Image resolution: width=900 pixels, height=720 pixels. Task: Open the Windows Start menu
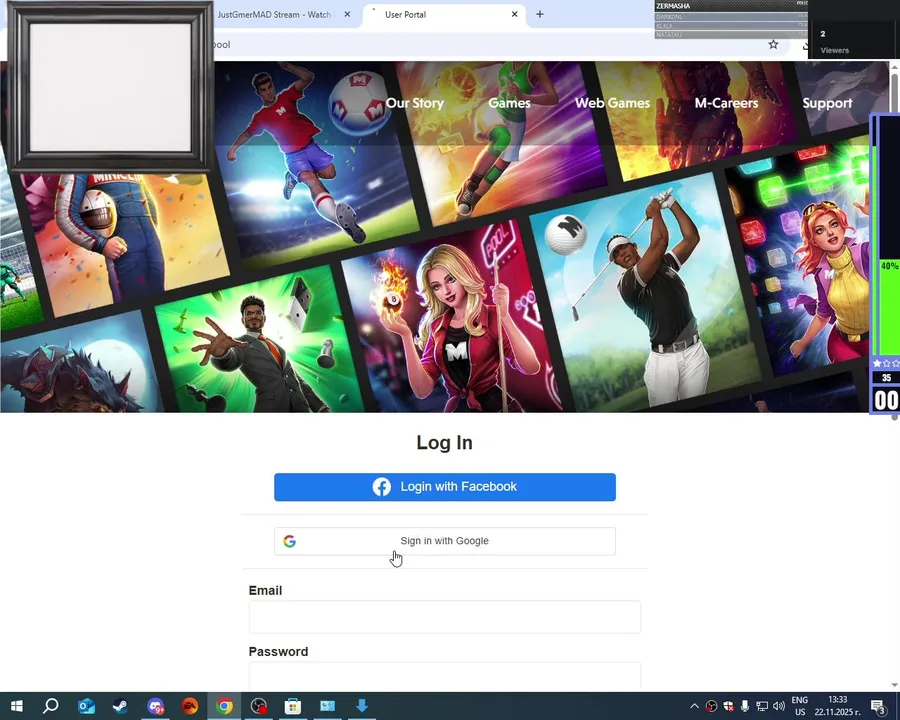pos(17,706)
